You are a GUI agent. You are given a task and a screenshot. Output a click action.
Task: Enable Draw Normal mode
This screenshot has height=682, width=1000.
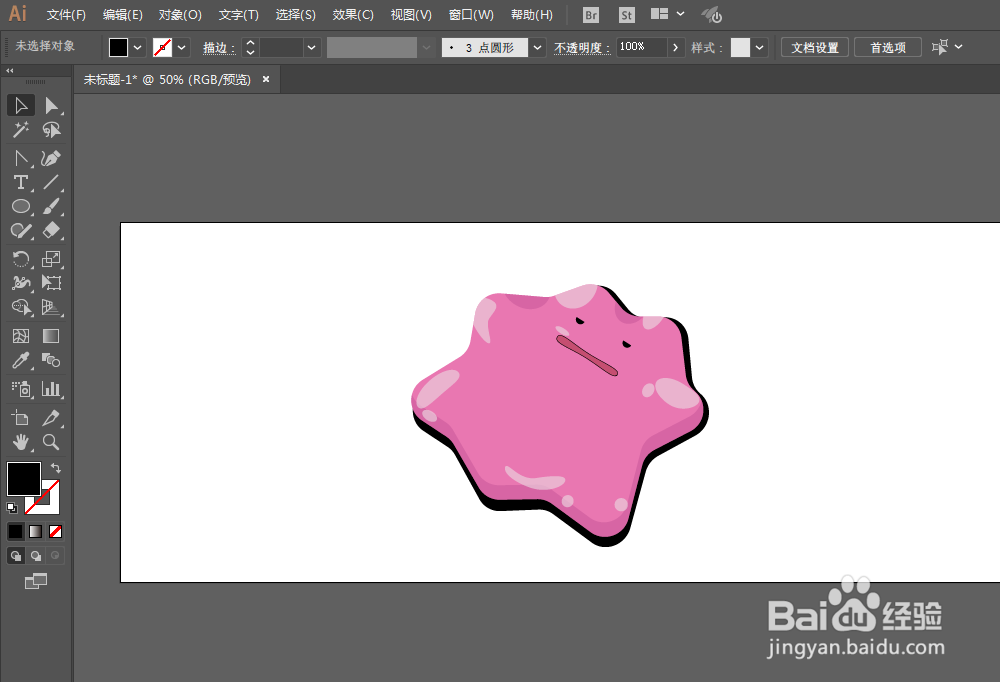point(15,556)
